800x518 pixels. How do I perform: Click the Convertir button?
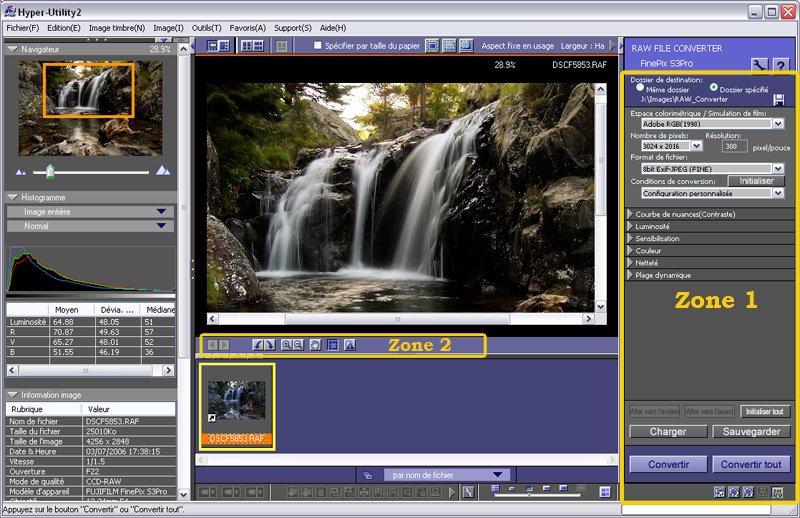click(667, 465)
